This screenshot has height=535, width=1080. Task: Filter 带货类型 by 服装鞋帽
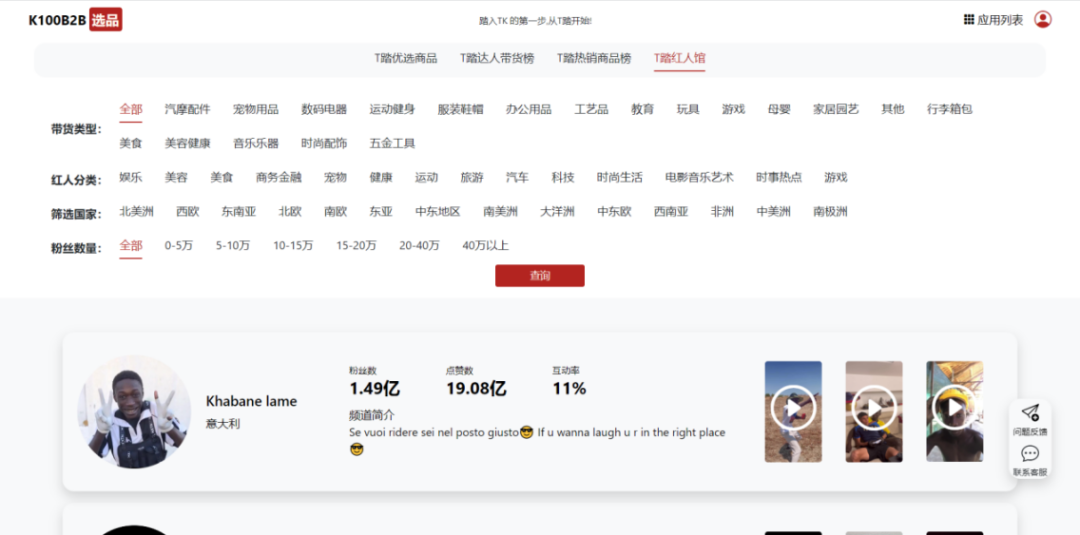pos(460,109)
